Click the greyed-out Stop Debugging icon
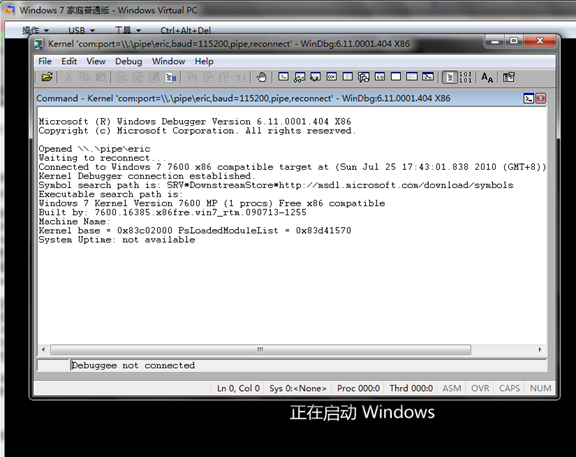This screenshot has height=457, width=576. pyautogui.click(x=154, y=77)
